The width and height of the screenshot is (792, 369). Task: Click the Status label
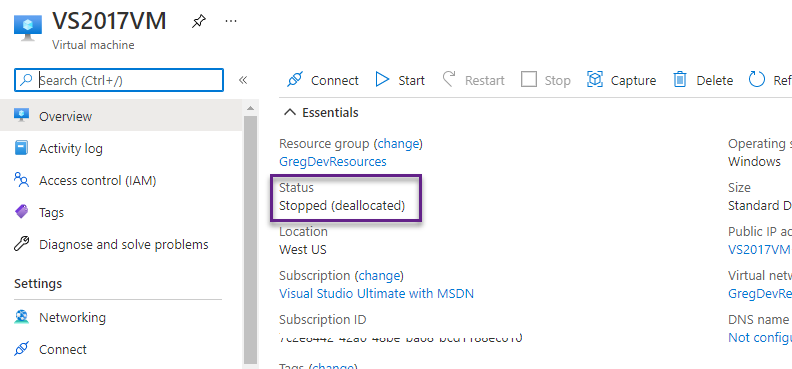pos(296,187)
